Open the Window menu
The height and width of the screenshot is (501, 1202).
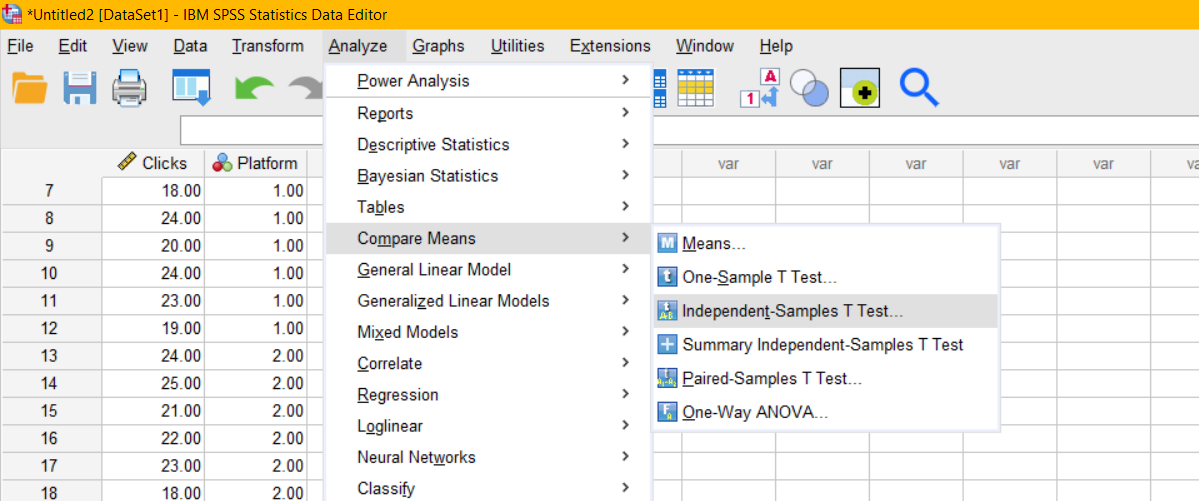pyautogui.click(x=705, y=46)
